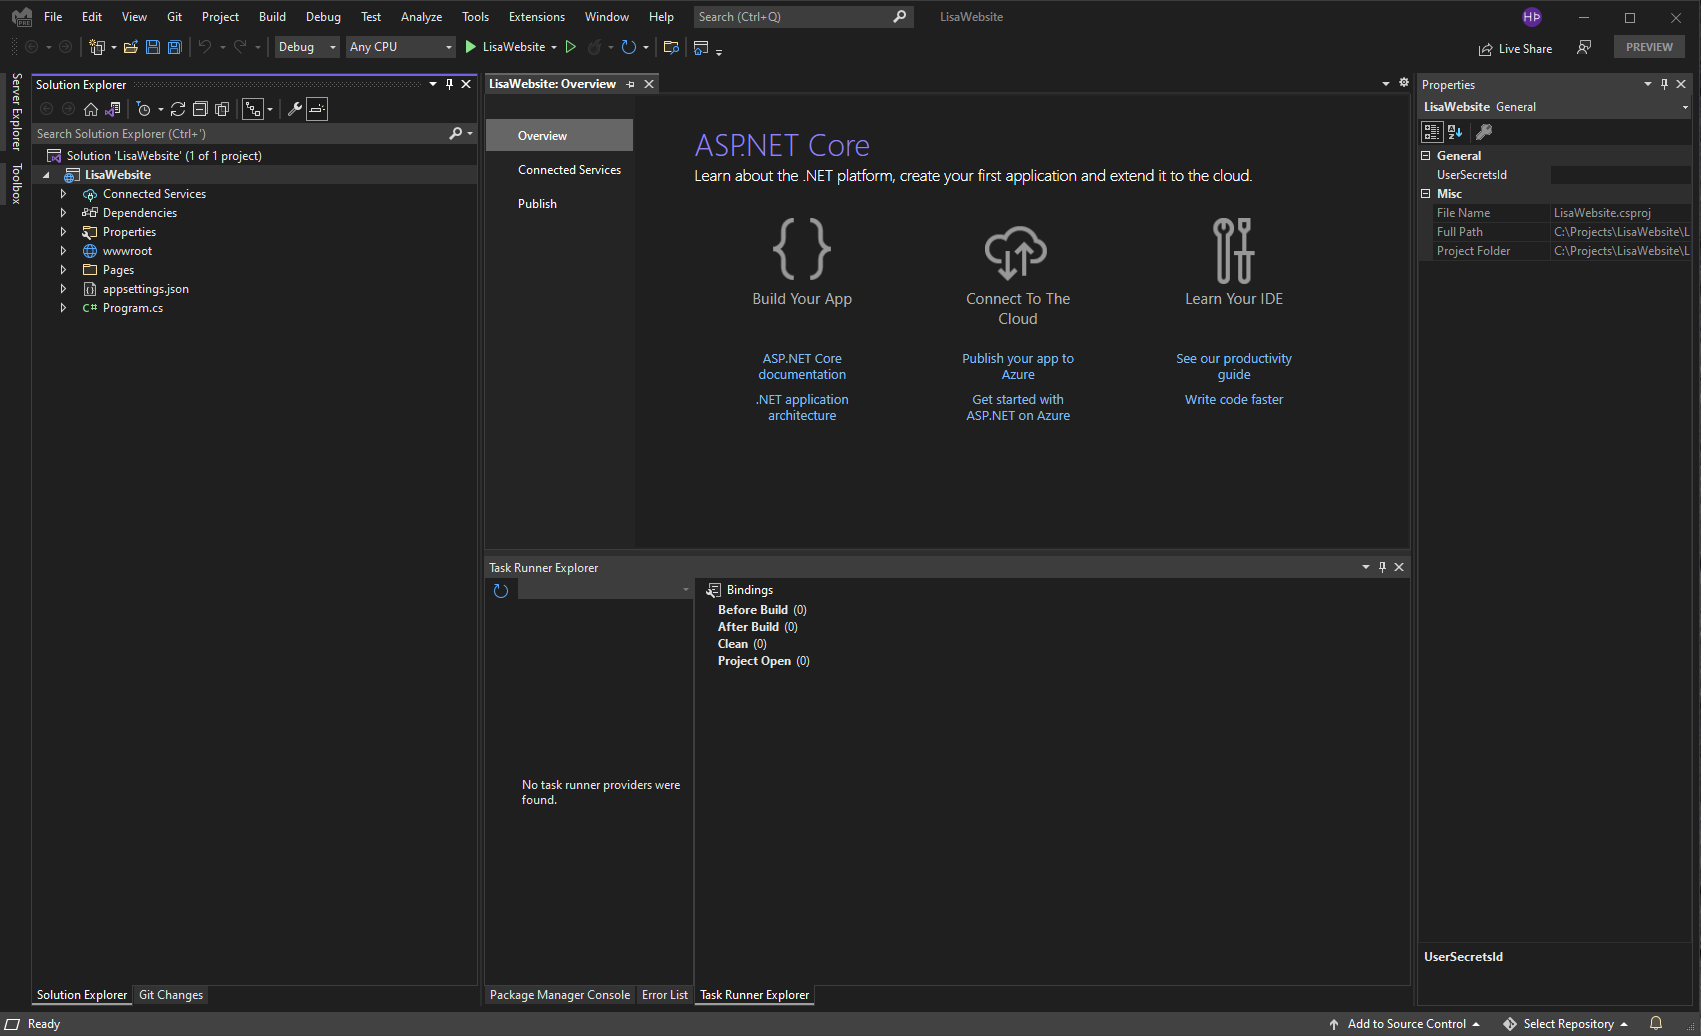Select Program.cs in Solution Explorer
The image size is (1701, 1036).
pyautogui.click(x=133, y=308)
